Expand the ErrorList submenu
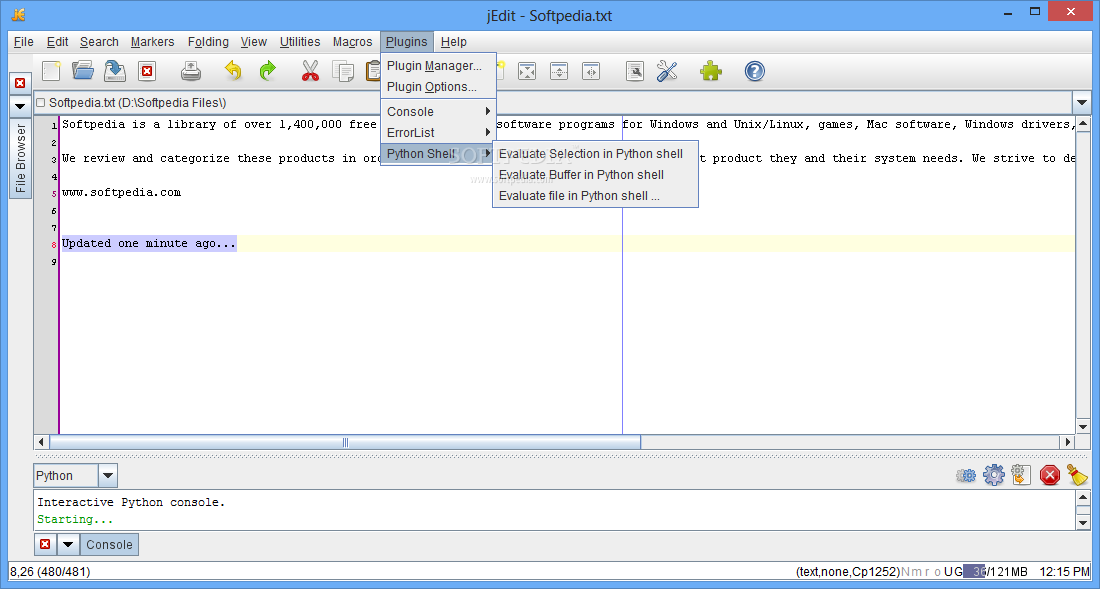 point(438,133)
